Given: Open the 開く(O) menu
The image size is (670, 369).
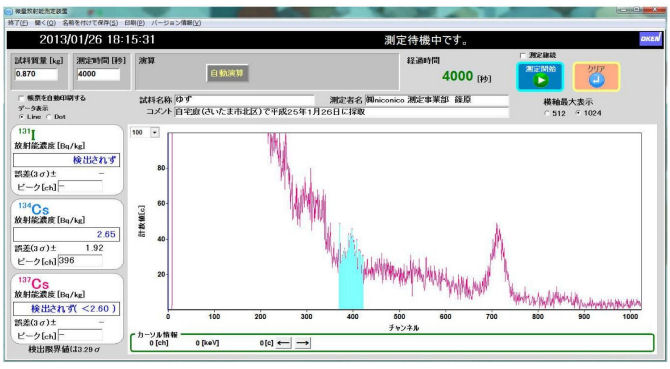Looking at the screenshot, I should point(45,23).
